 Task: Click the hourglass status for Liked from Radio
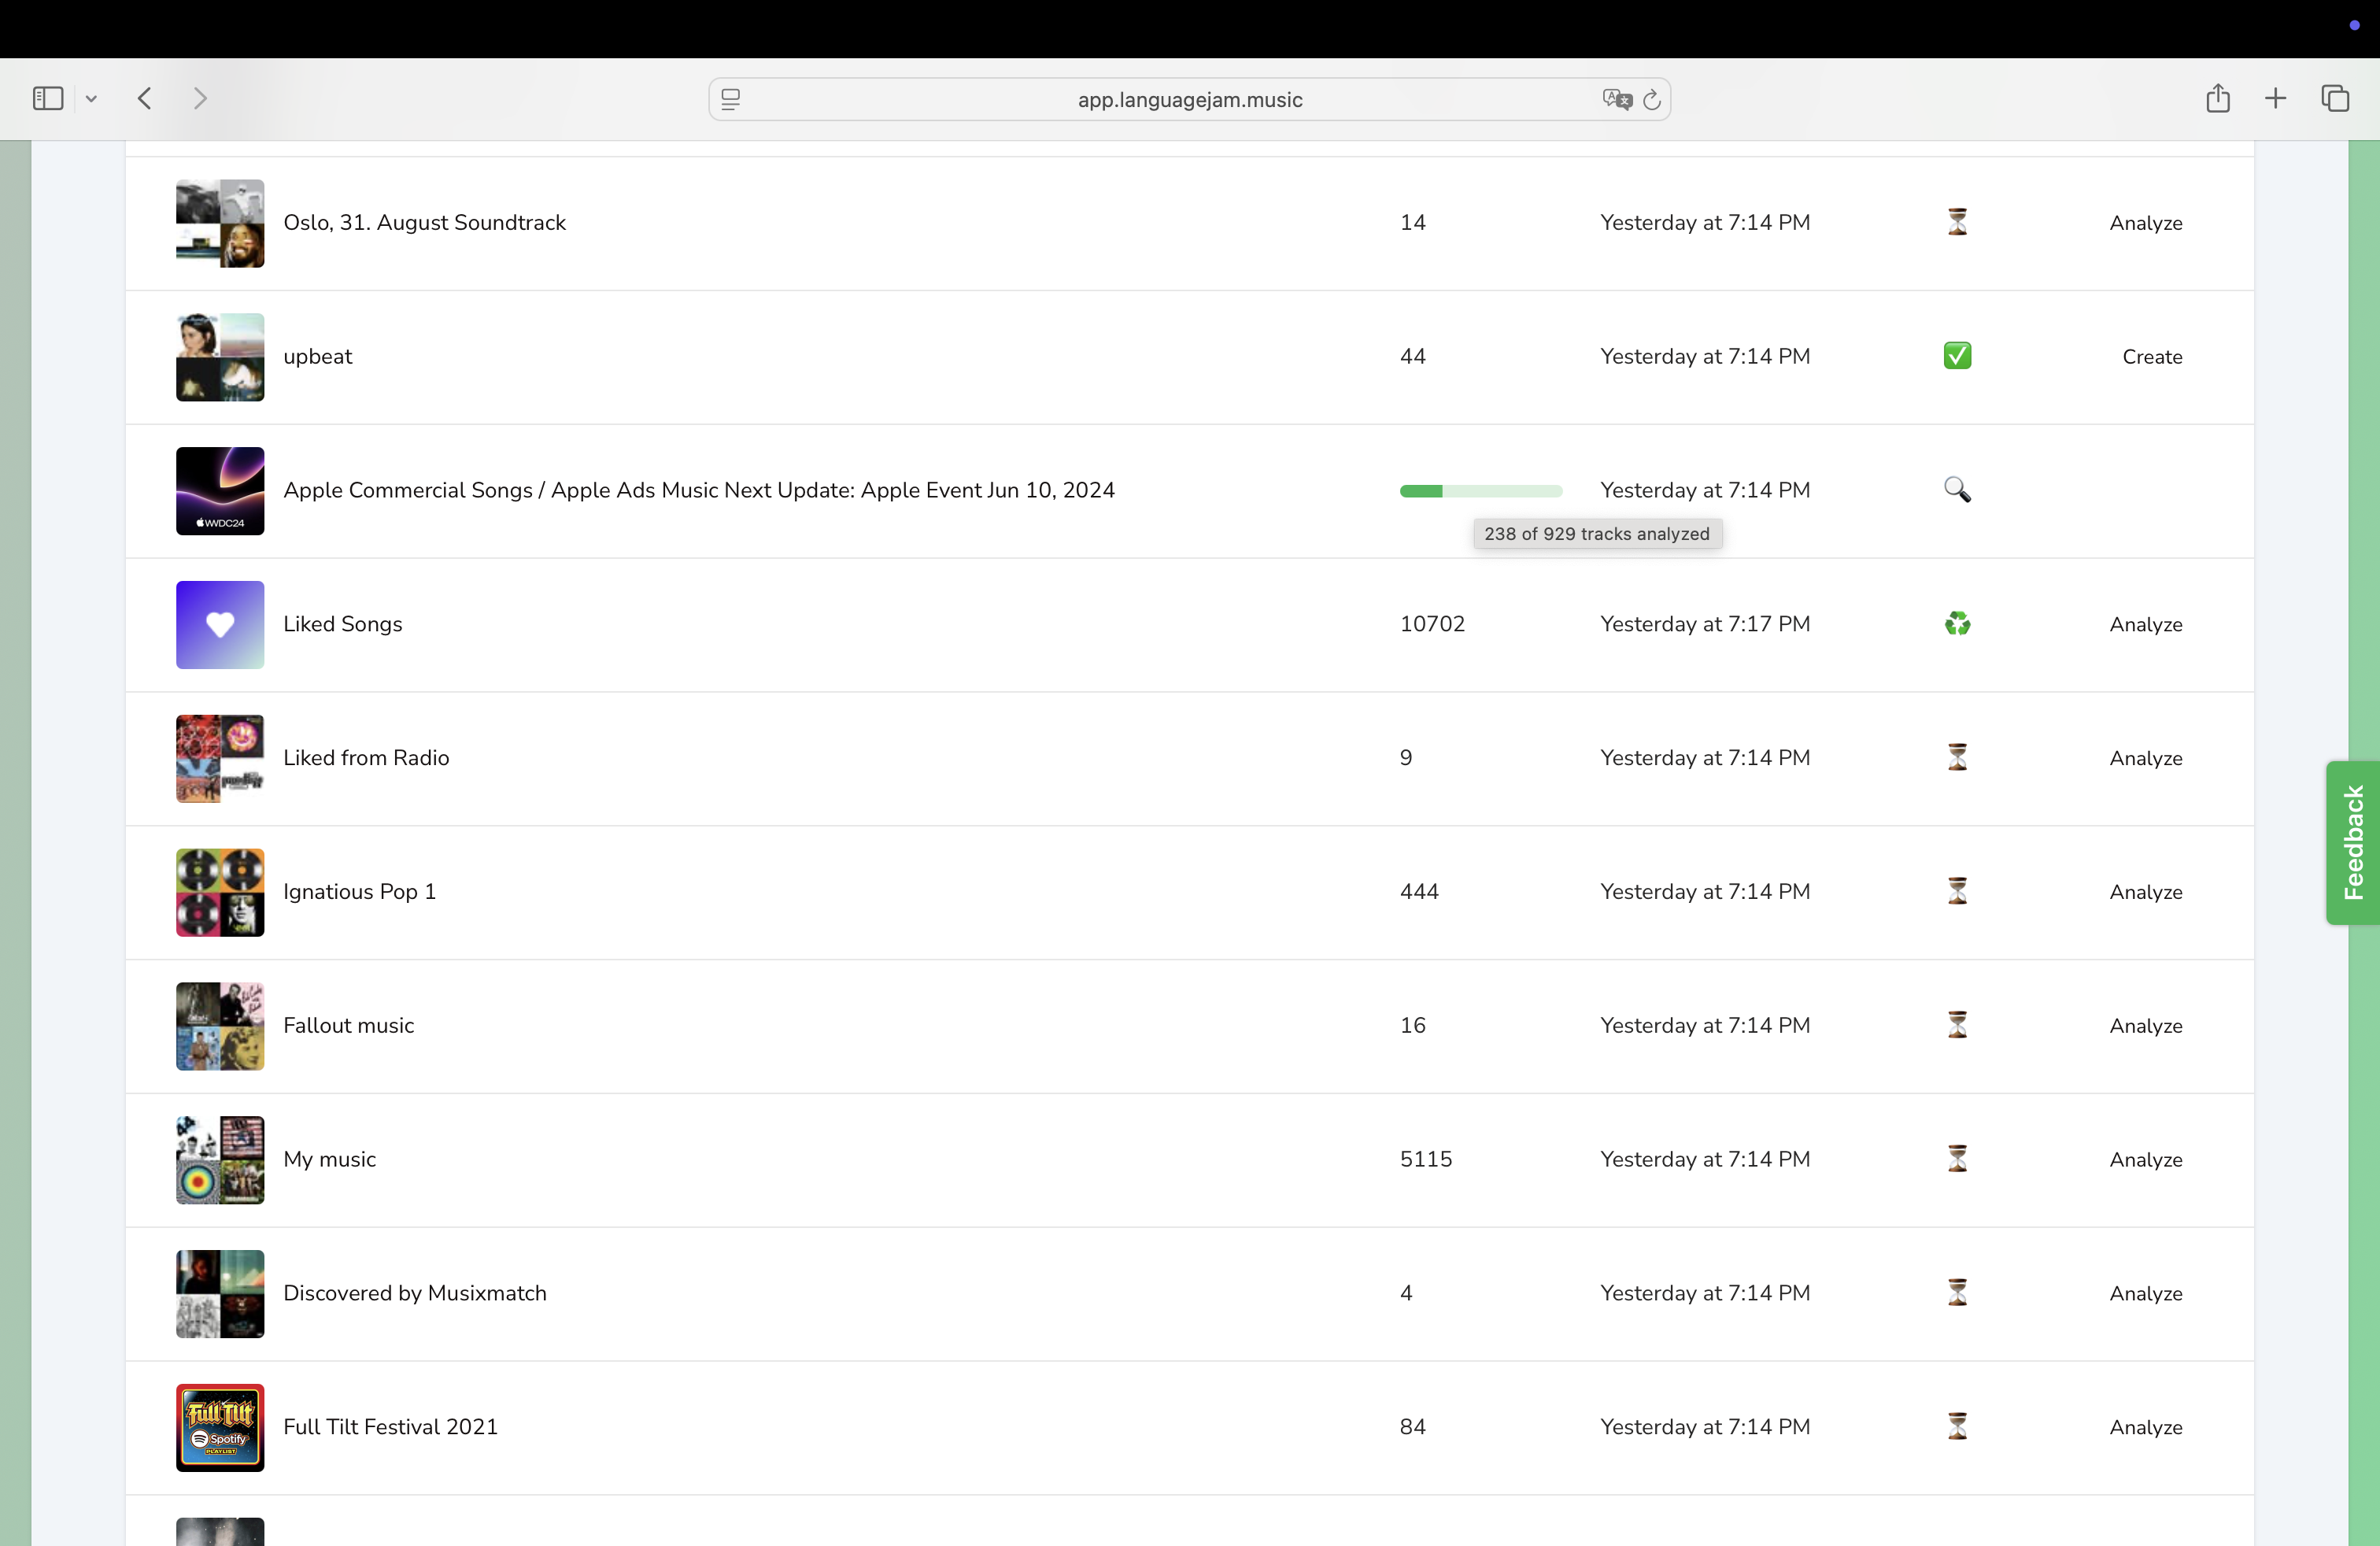pyautogui.click(x=1957, y=757)
